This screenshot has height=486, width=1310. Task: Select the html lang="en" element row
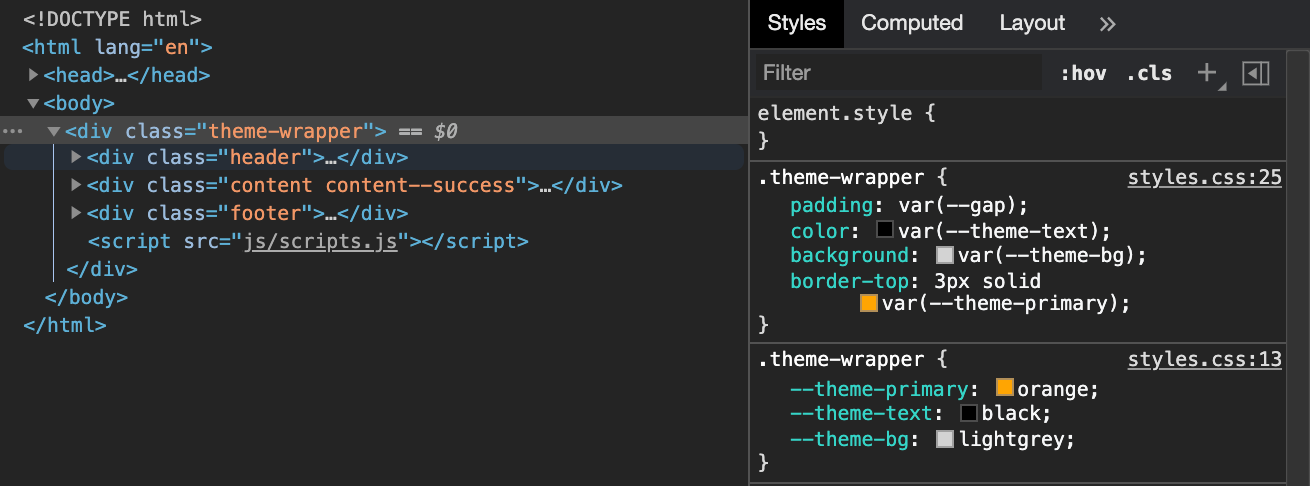(118, 47)
